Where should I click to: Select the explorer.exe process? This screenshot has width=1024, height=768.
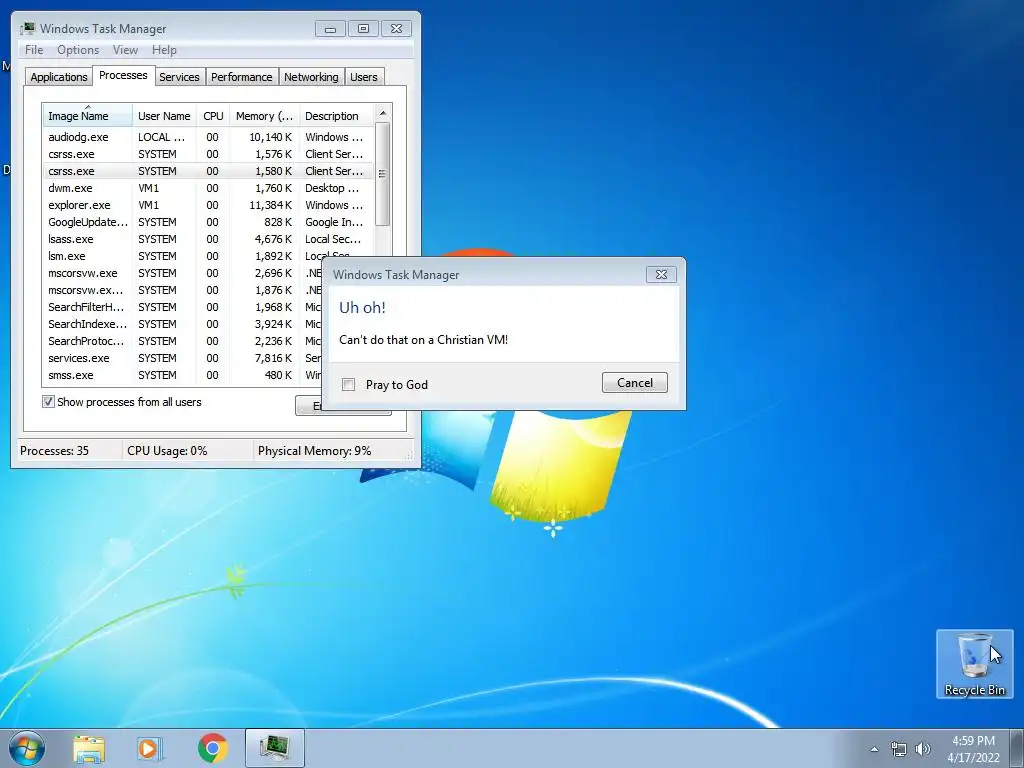(x=208, y=205)
